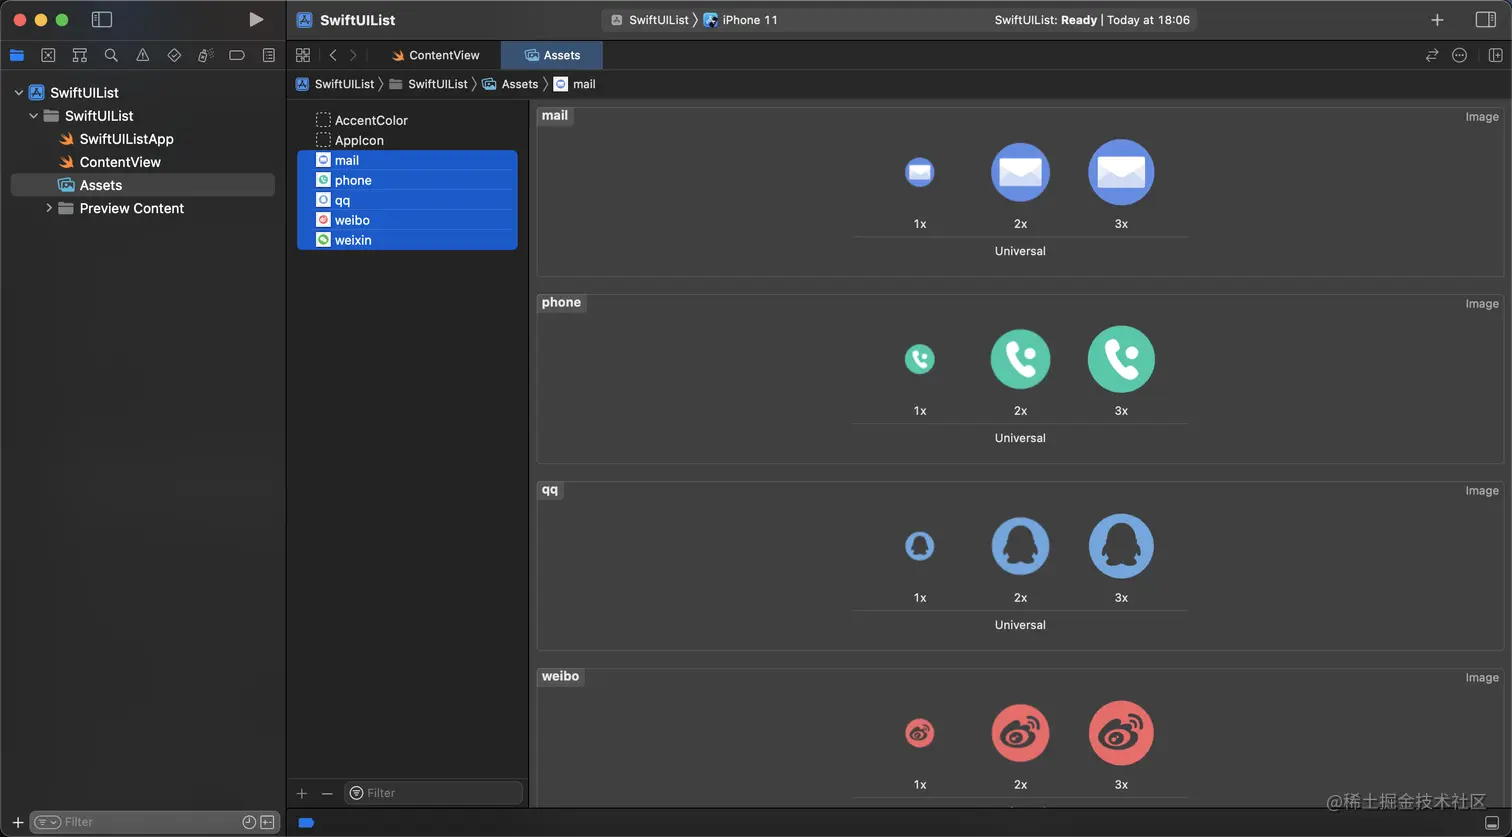Screen dimensions: 1512x837
Task: Click the SwiftUIList folder breadcrumb
Action: [x=429, y=84]
